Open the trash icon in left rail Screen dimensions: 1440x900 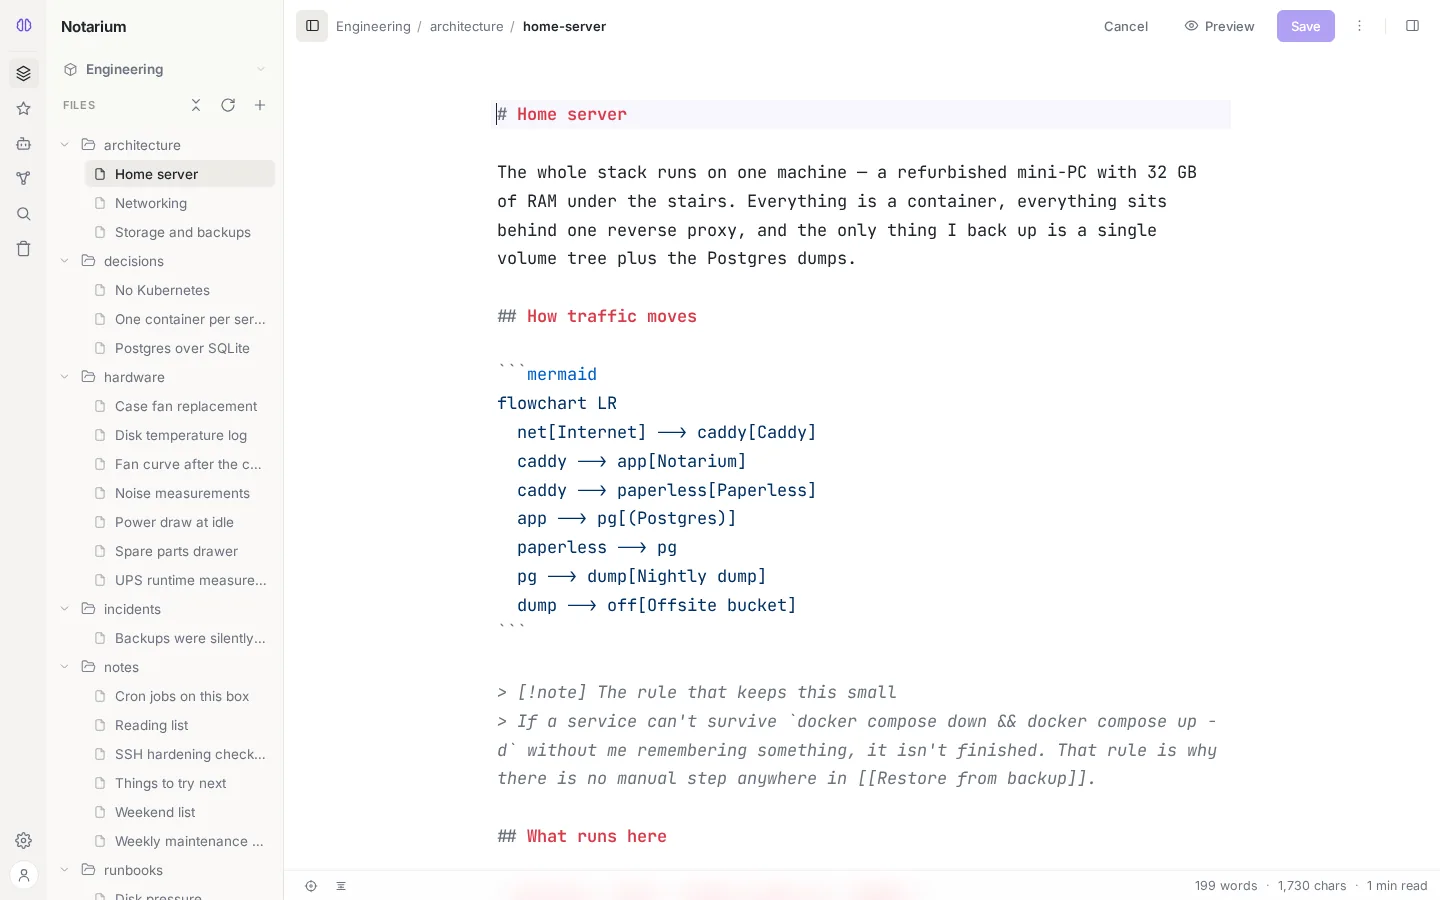point(24,249)
